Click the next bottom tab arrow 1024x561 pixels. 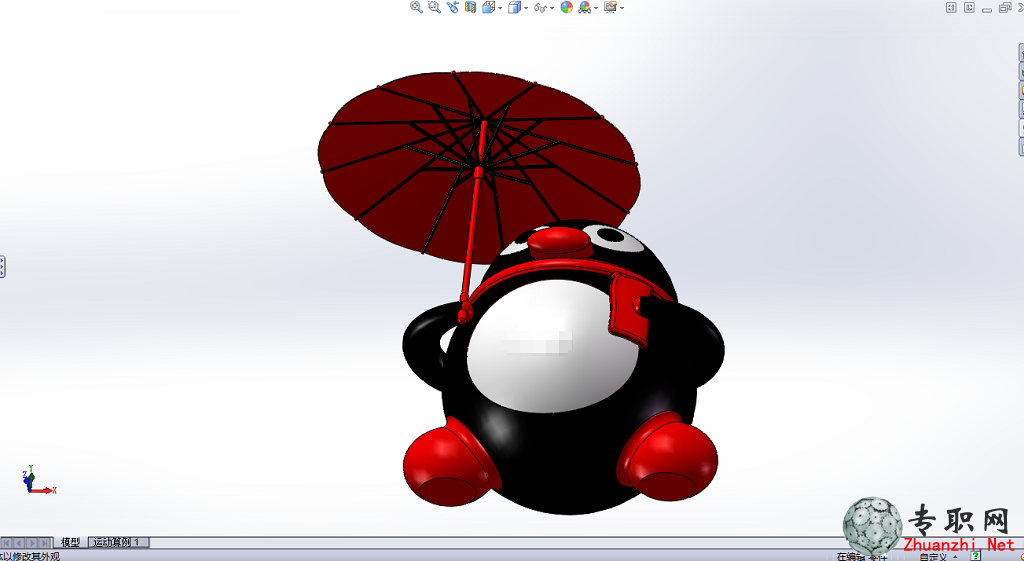32,543
